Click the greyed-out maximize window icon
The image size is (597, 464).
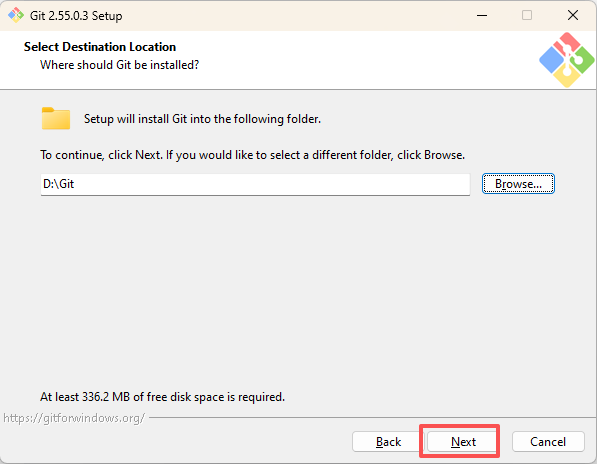[x=527, y=15]
